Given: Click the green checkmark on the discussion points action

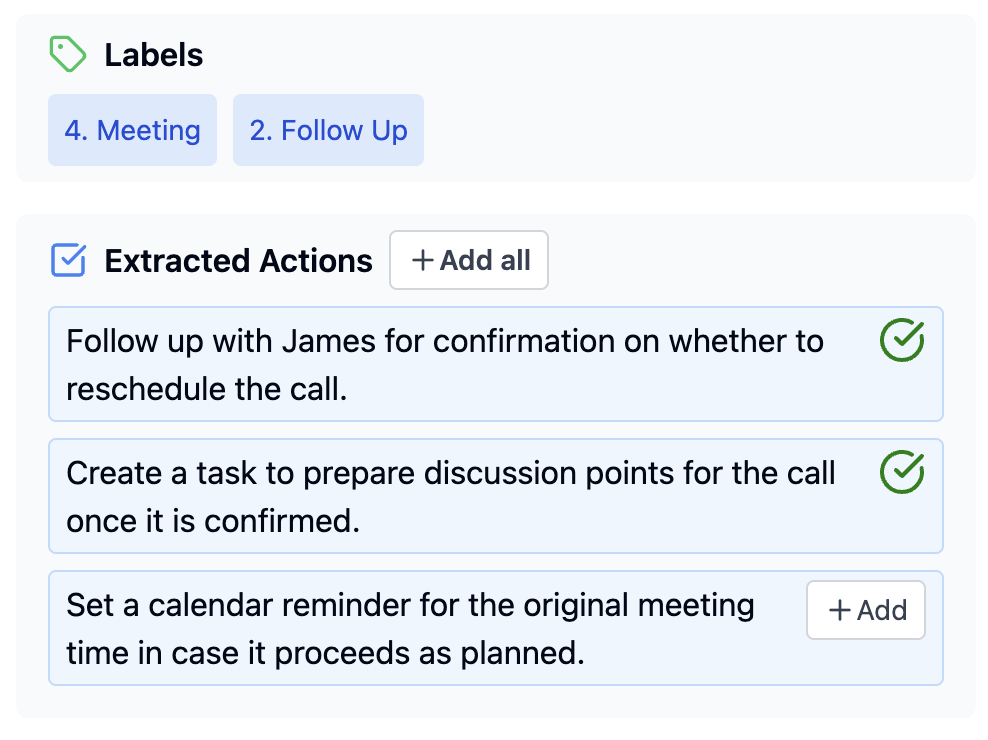Looking at the screenshot, I should coord(901,472).
